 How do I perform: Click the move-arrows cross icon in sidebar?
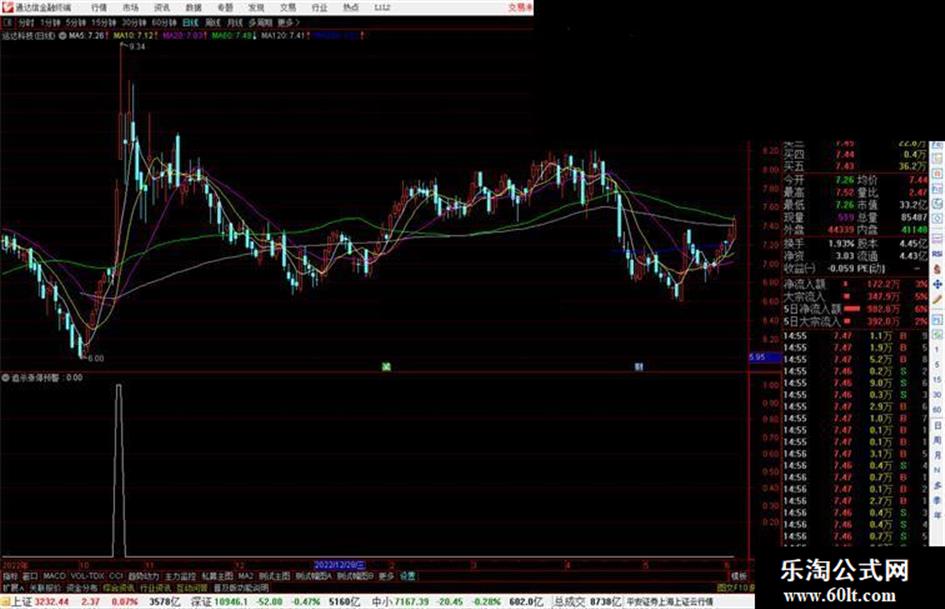937,285
